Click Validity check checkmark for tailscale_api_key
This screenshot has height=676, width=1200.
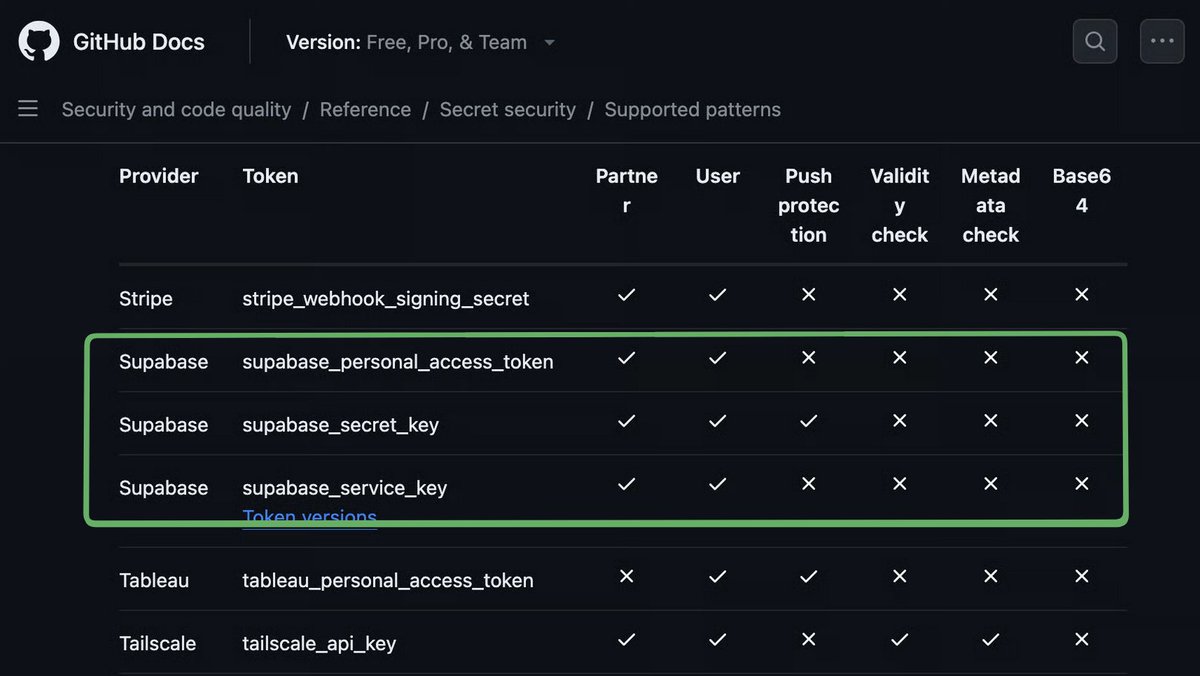coord(900,639)
